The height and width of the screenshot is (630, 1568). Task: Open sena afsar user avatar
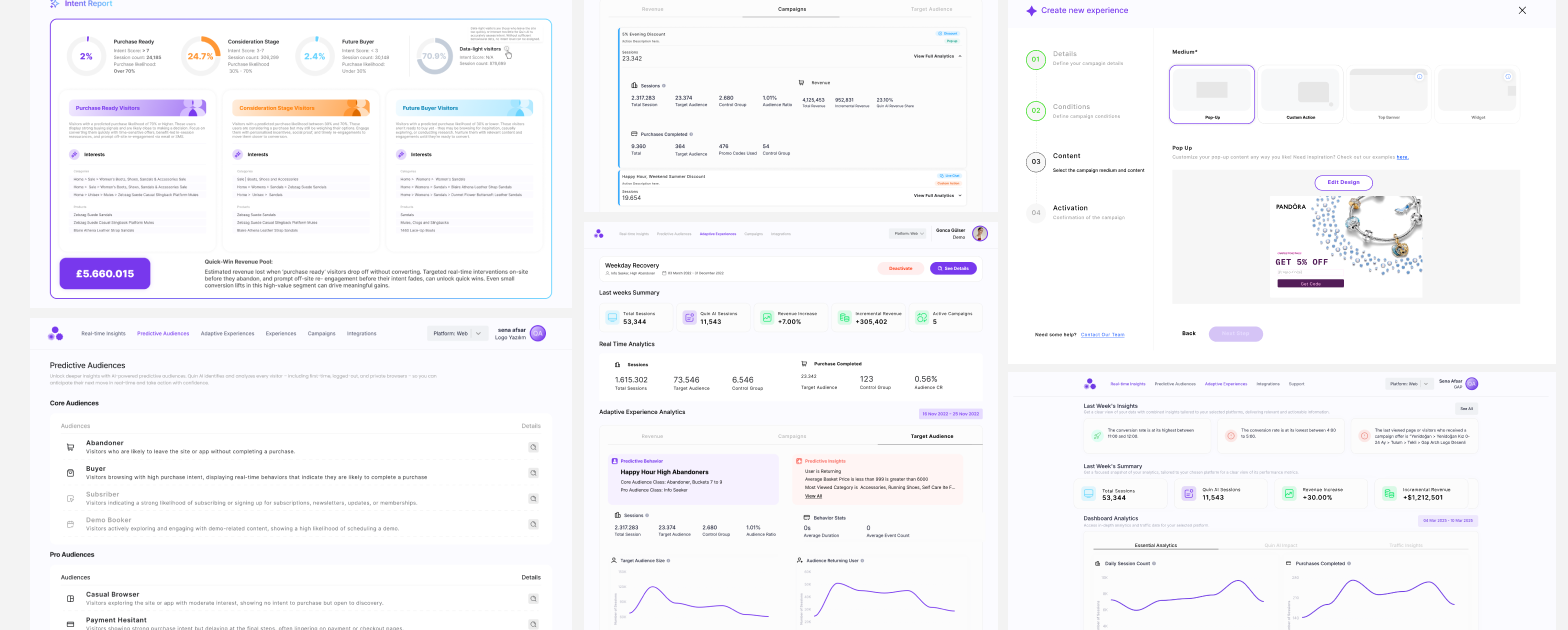tap(538, 333)
